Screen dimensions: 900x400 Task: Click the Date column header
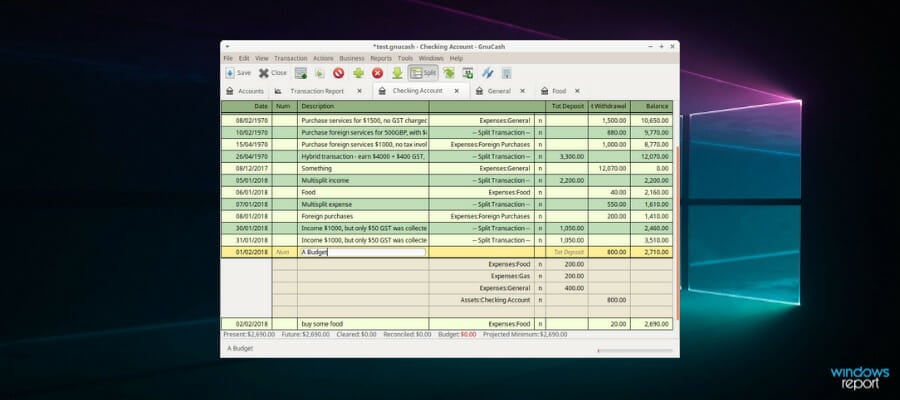click(x=246, y=107)
